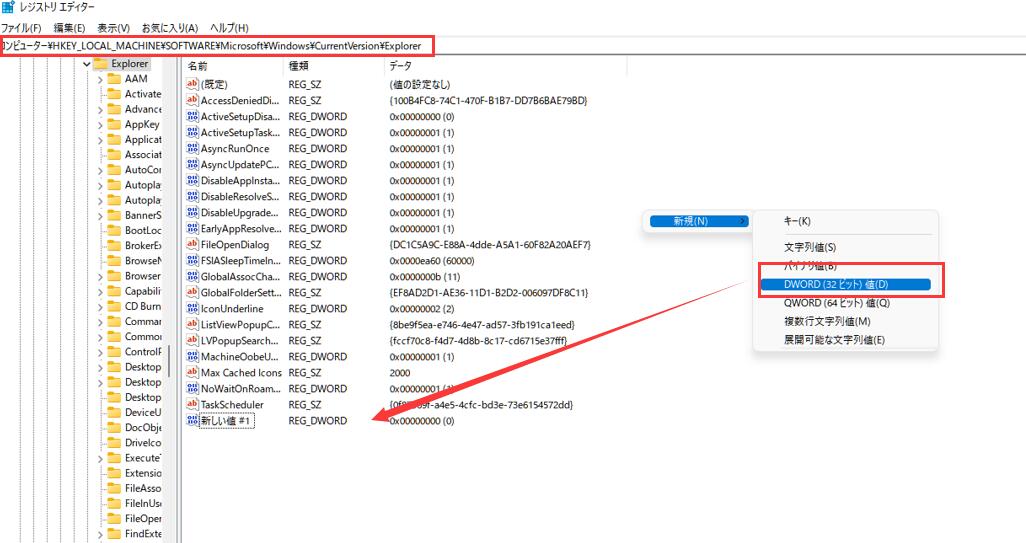Viewport: 1026px width, 543px height.
Task: Click the DWORD icon for AsyncRunOnce
Action: pyautogui.click(x=193, y=149)
